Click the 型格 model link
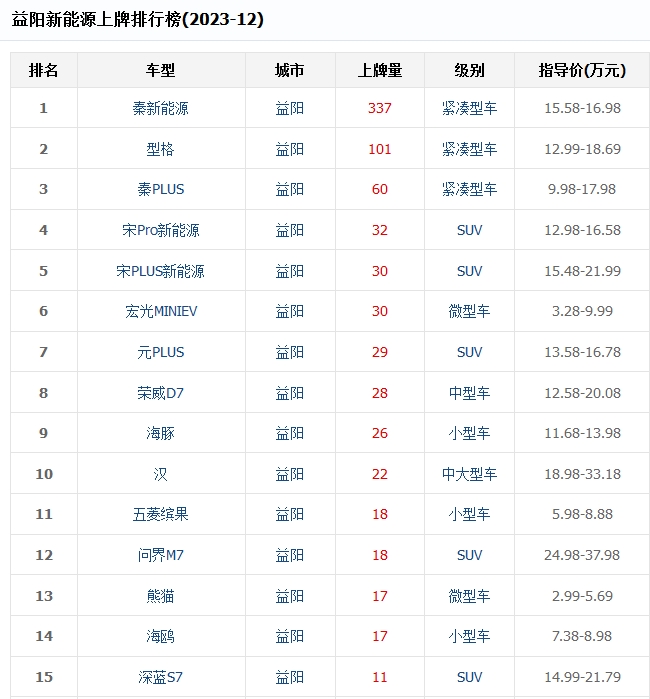This screenshot has width=650, height=699. click(x=160, y=149)
